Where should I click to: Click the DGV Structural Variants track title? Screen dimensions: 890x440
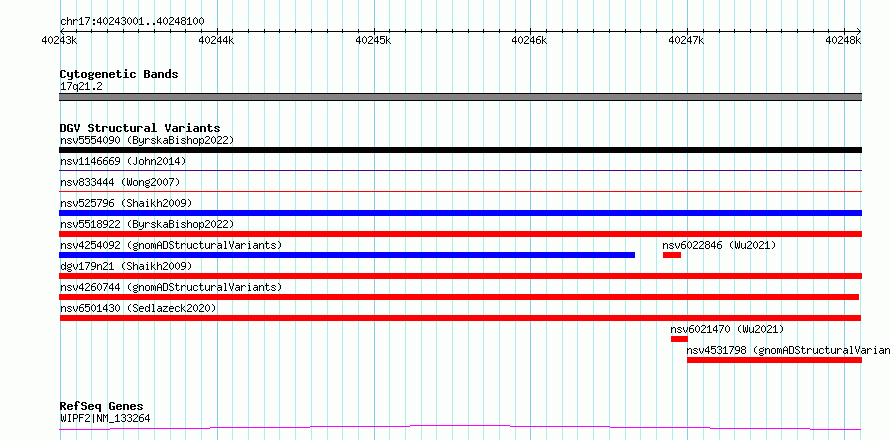140,128
